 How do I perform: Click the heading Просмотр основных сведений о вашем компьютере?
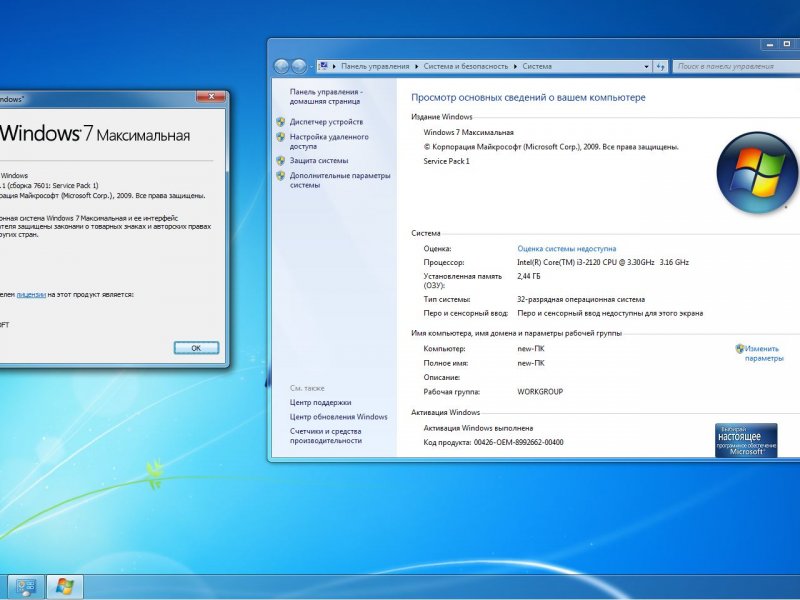(528, 97)
